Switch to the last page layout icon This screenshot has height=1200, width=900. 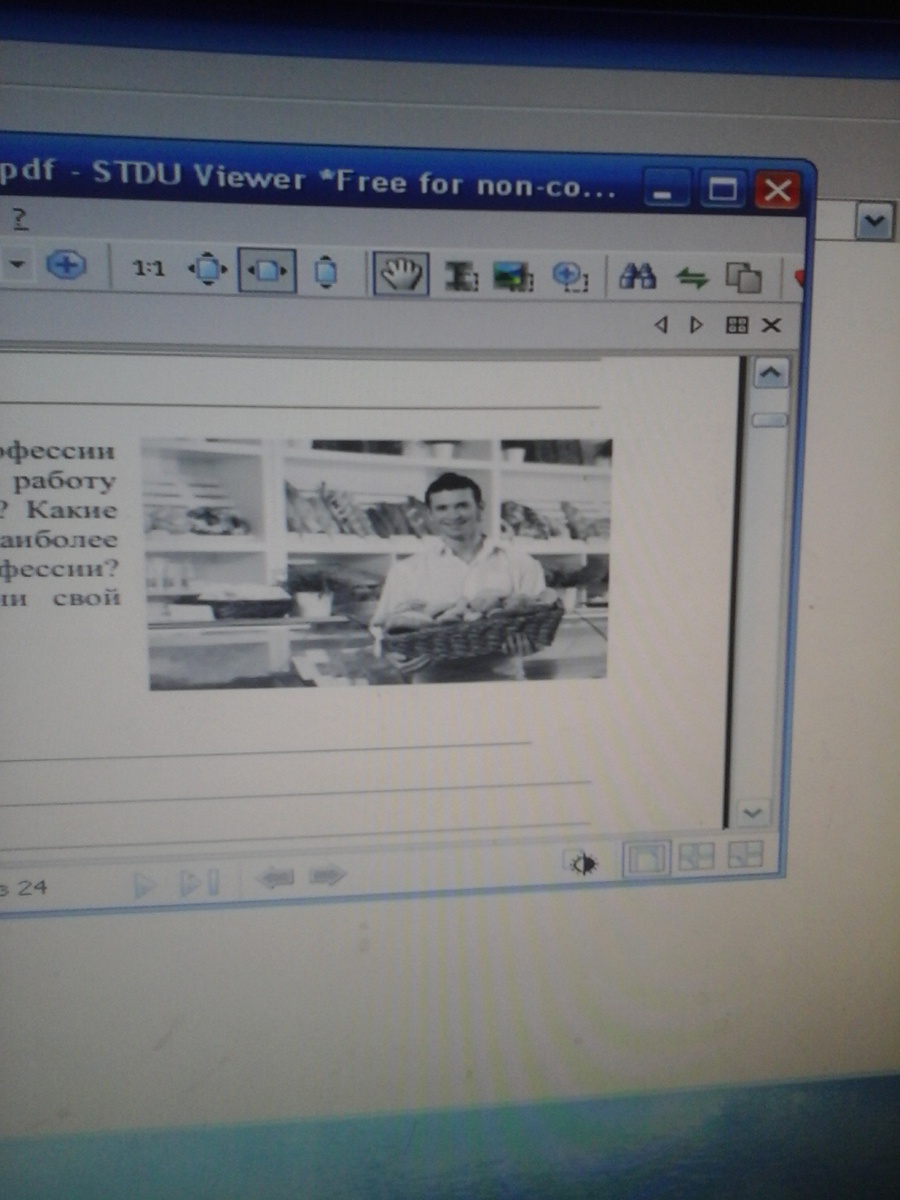(x=745, y=854)
